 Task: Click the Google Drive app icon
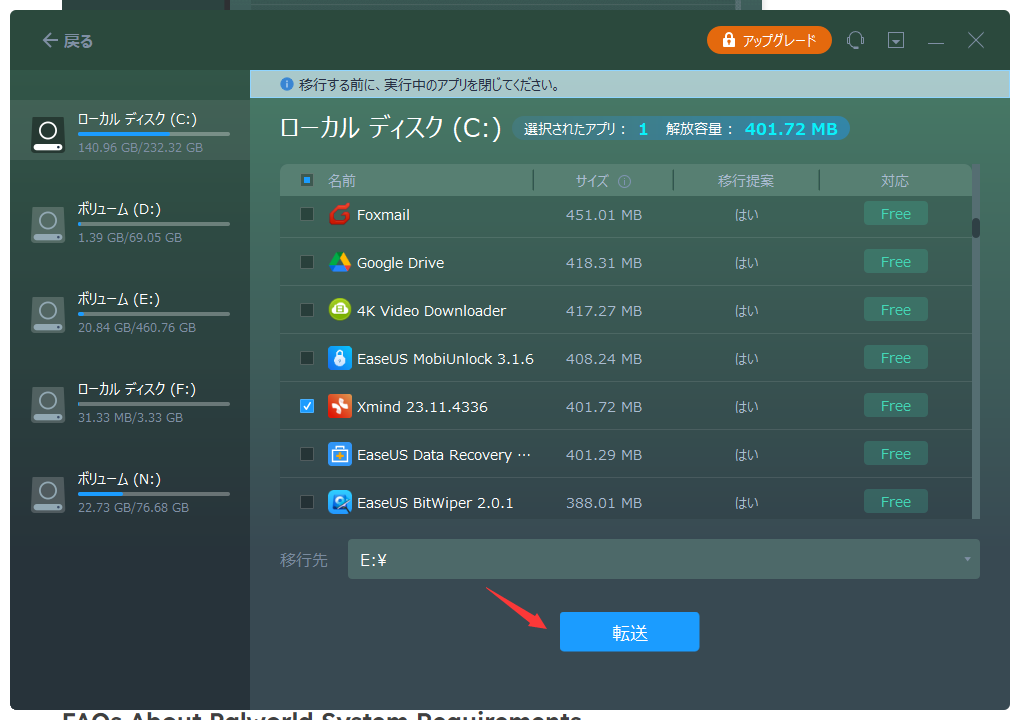[340, 262]
